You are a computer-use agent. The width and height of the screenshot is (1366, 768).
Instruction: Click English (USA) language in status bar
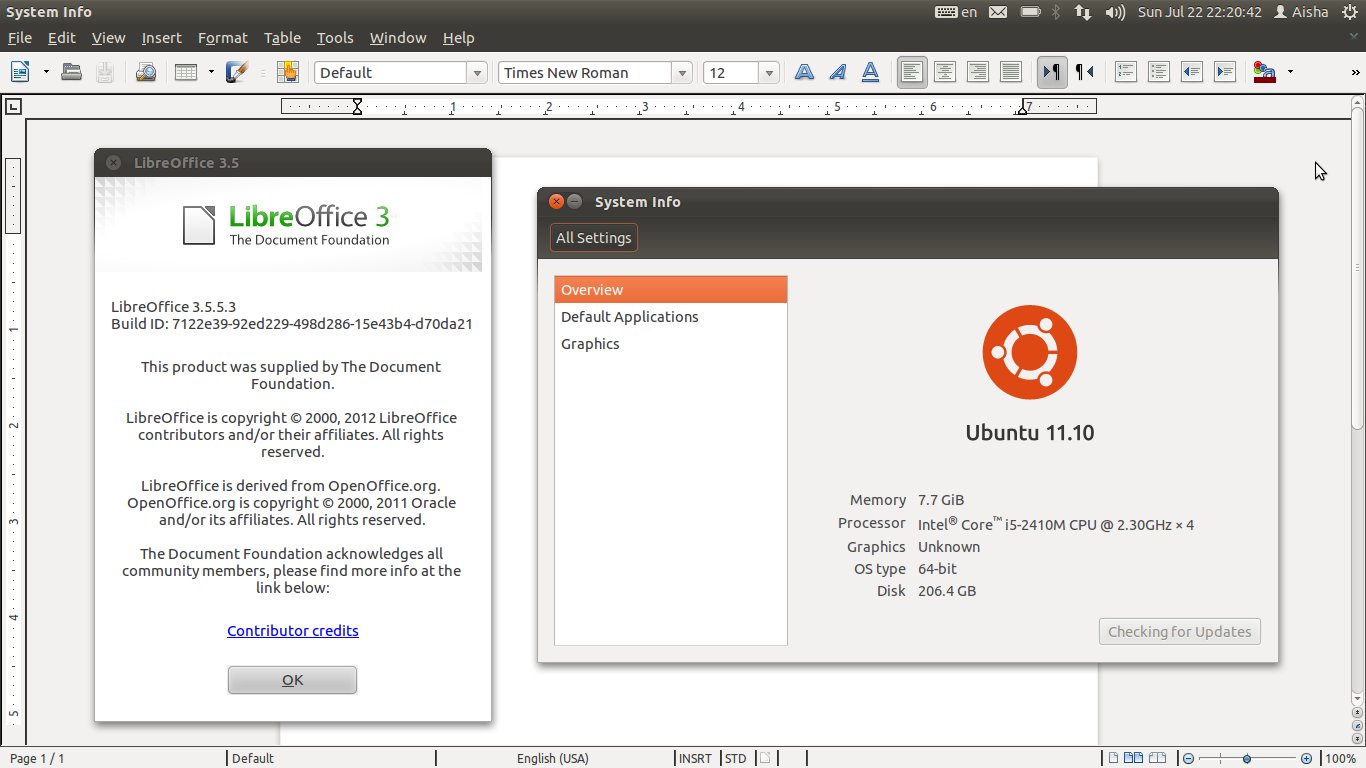pyautogui.click(x=553, y=759)
